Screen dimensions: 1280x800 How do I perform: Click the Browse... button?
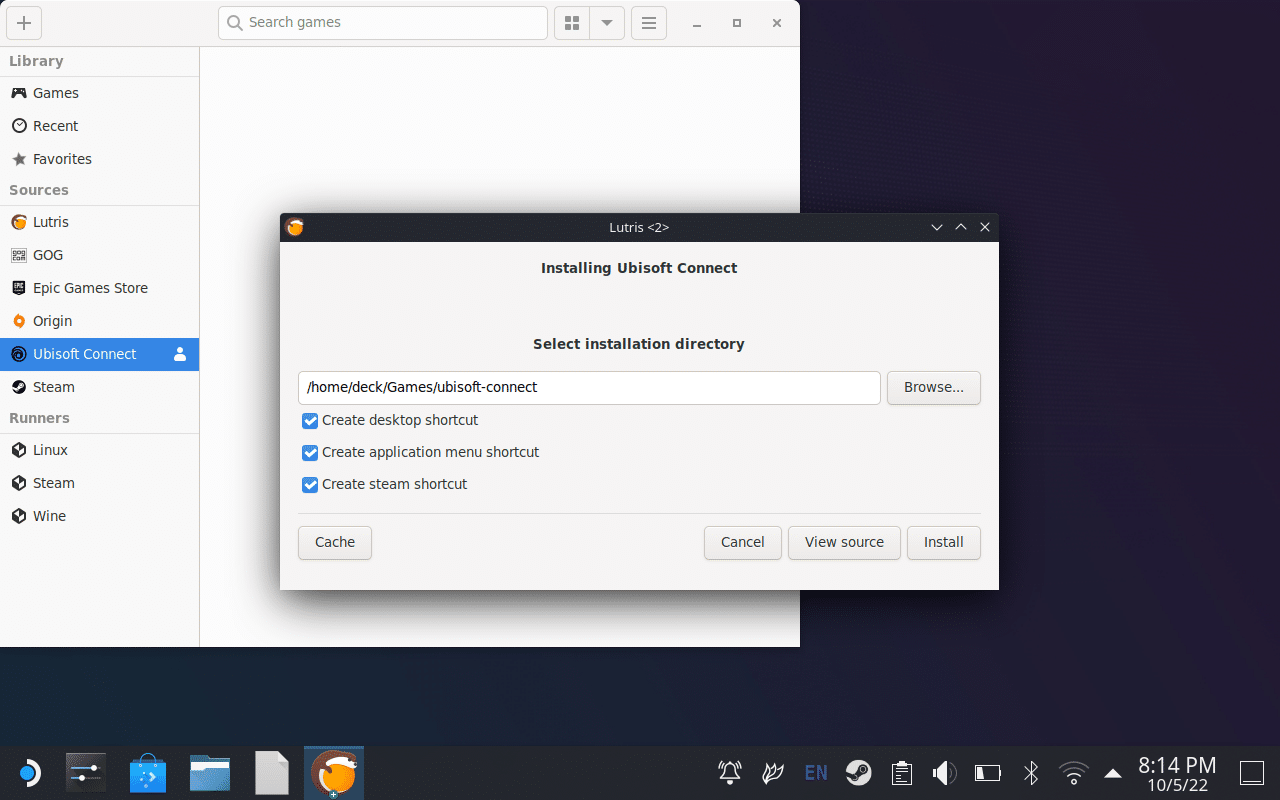click(x=934, y=388)
